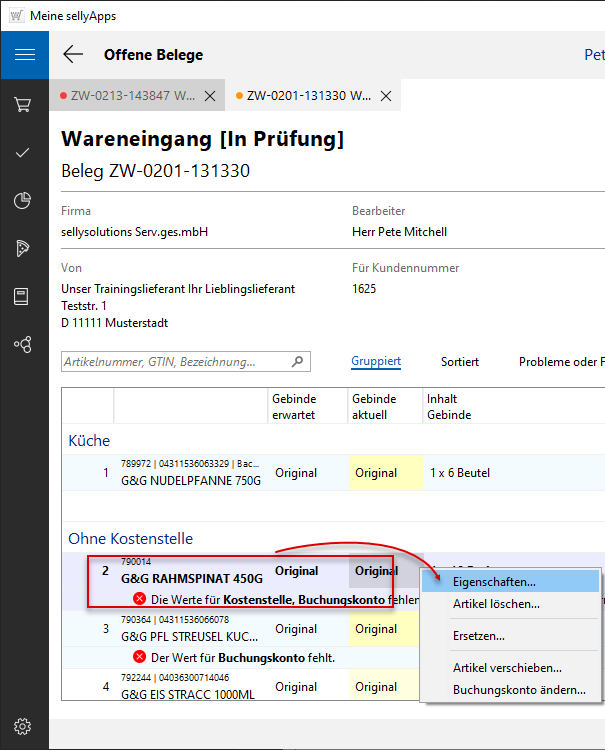Screen dimensions: 605x750
Task: Choose Artikel löschen in context menu
Action: [496, 604]
